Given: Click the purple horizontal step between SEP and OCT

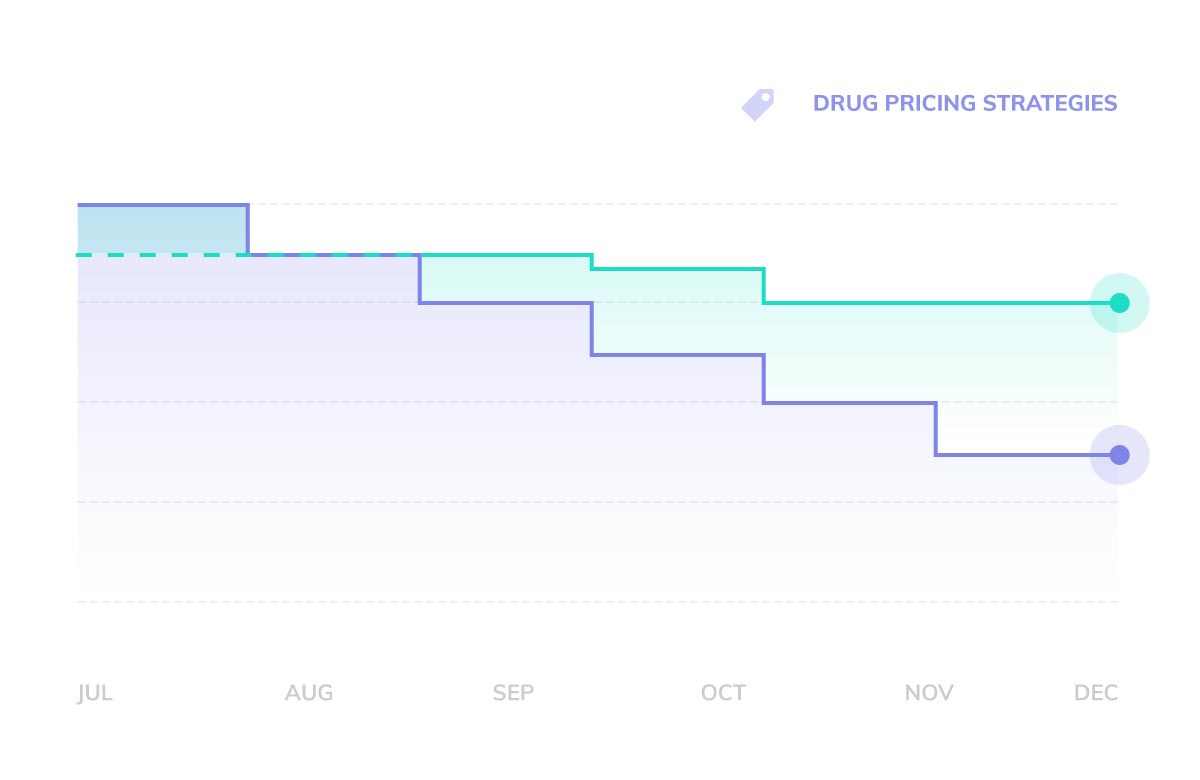Looking at the screenshot, I should [x=678, y=355].
